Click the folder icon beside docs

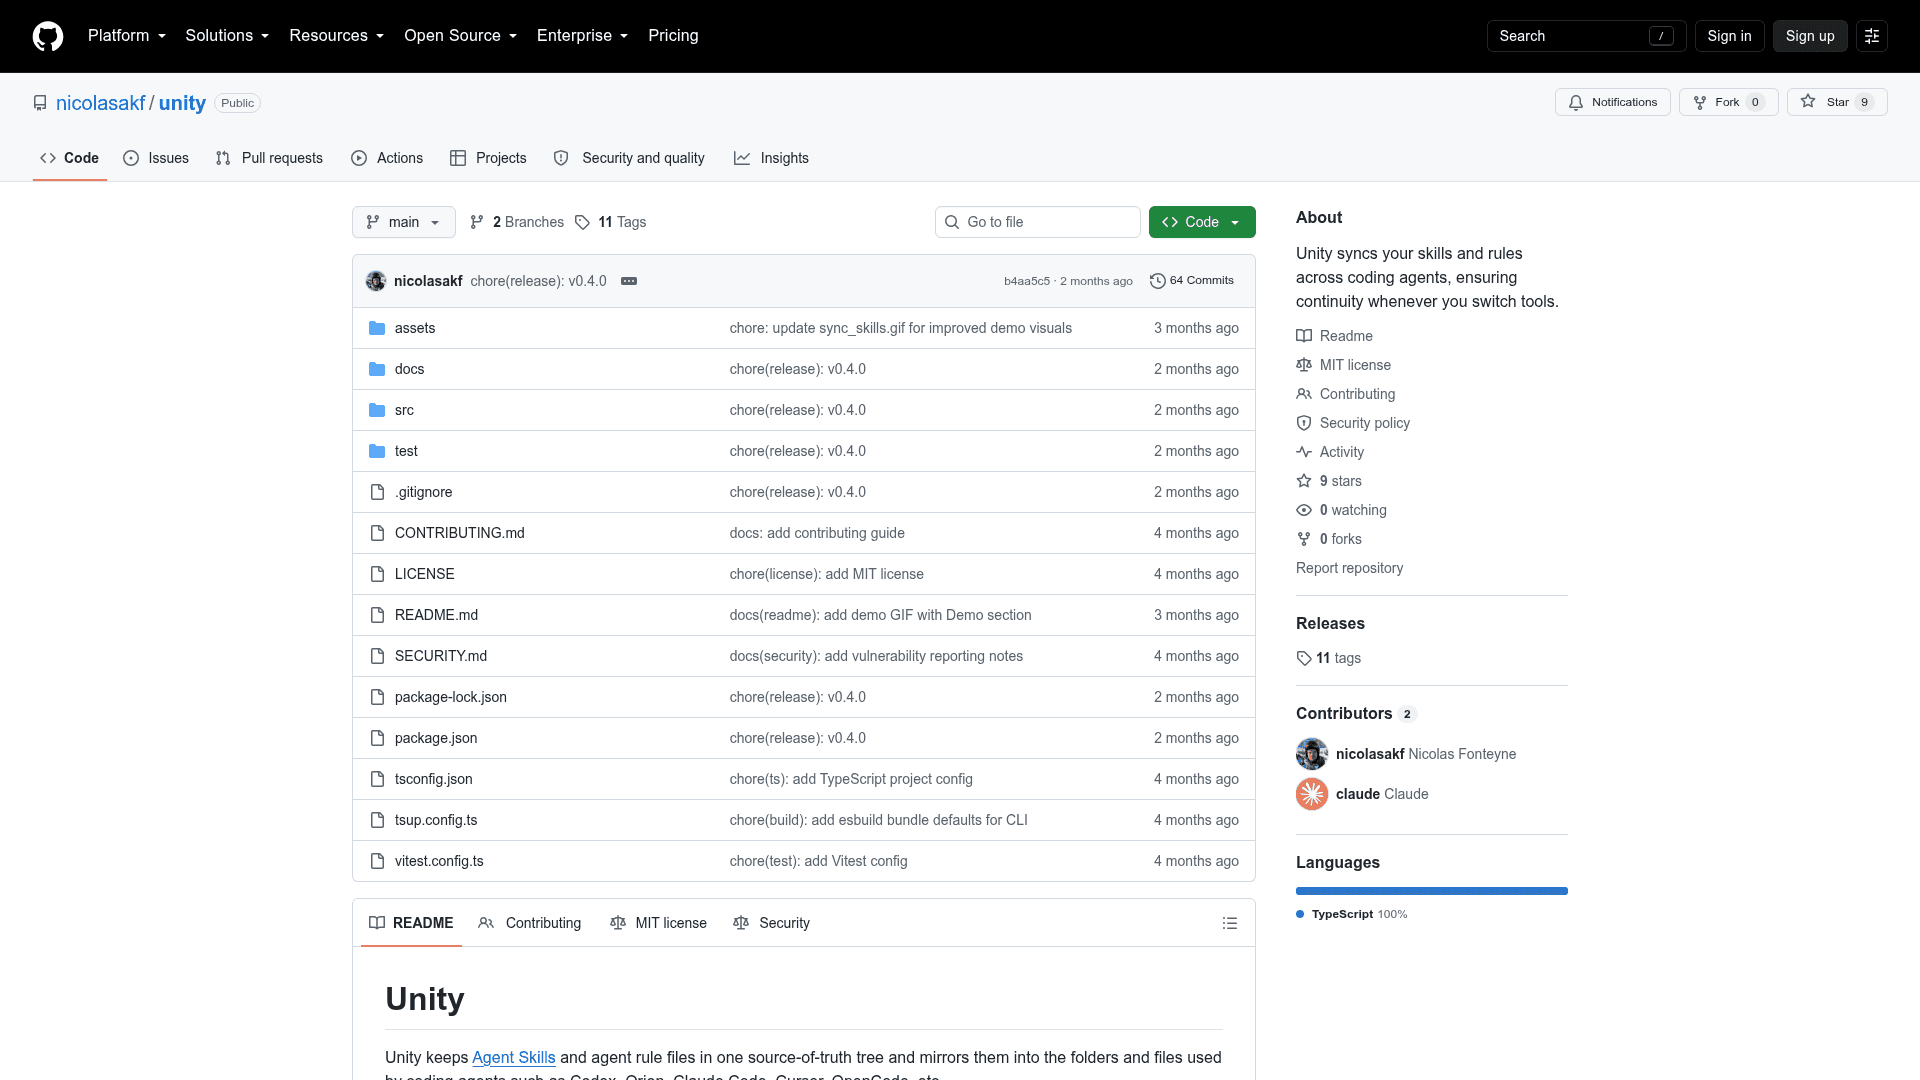[377, 369]
